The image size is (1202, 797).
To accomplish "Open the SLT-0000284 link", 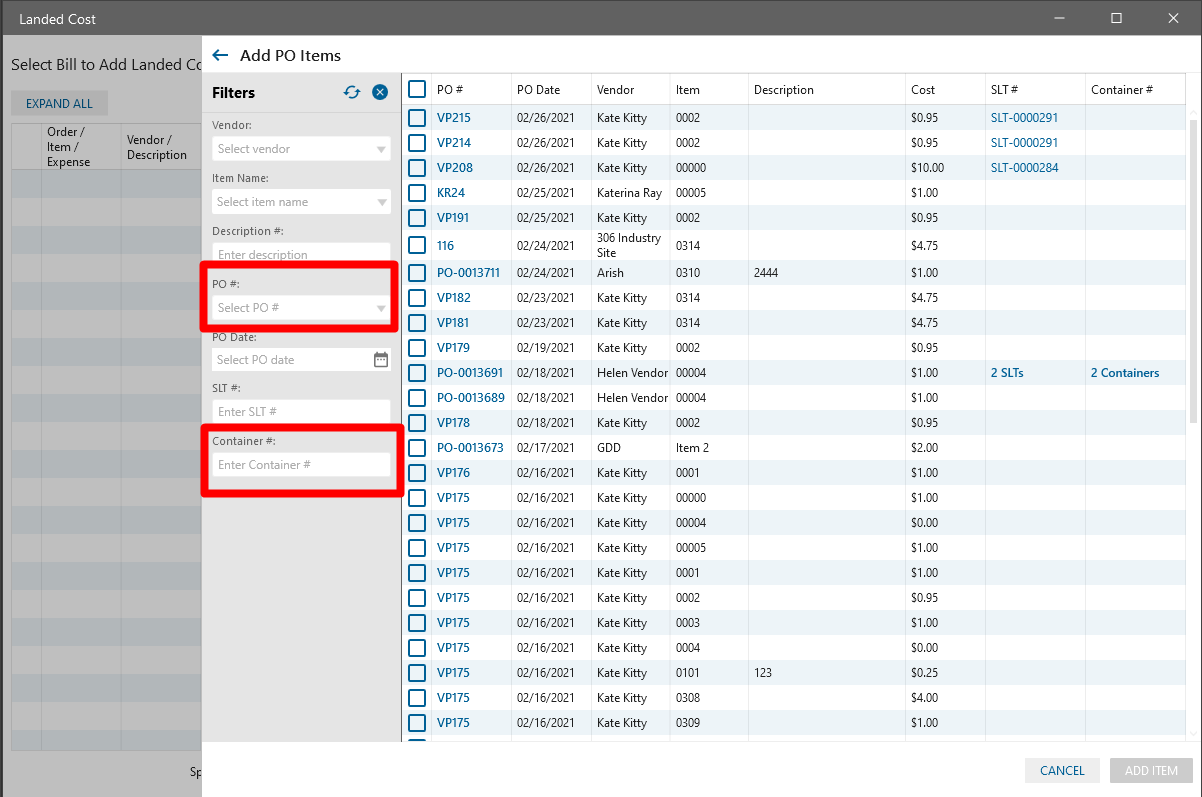I will pos(1024,168).
